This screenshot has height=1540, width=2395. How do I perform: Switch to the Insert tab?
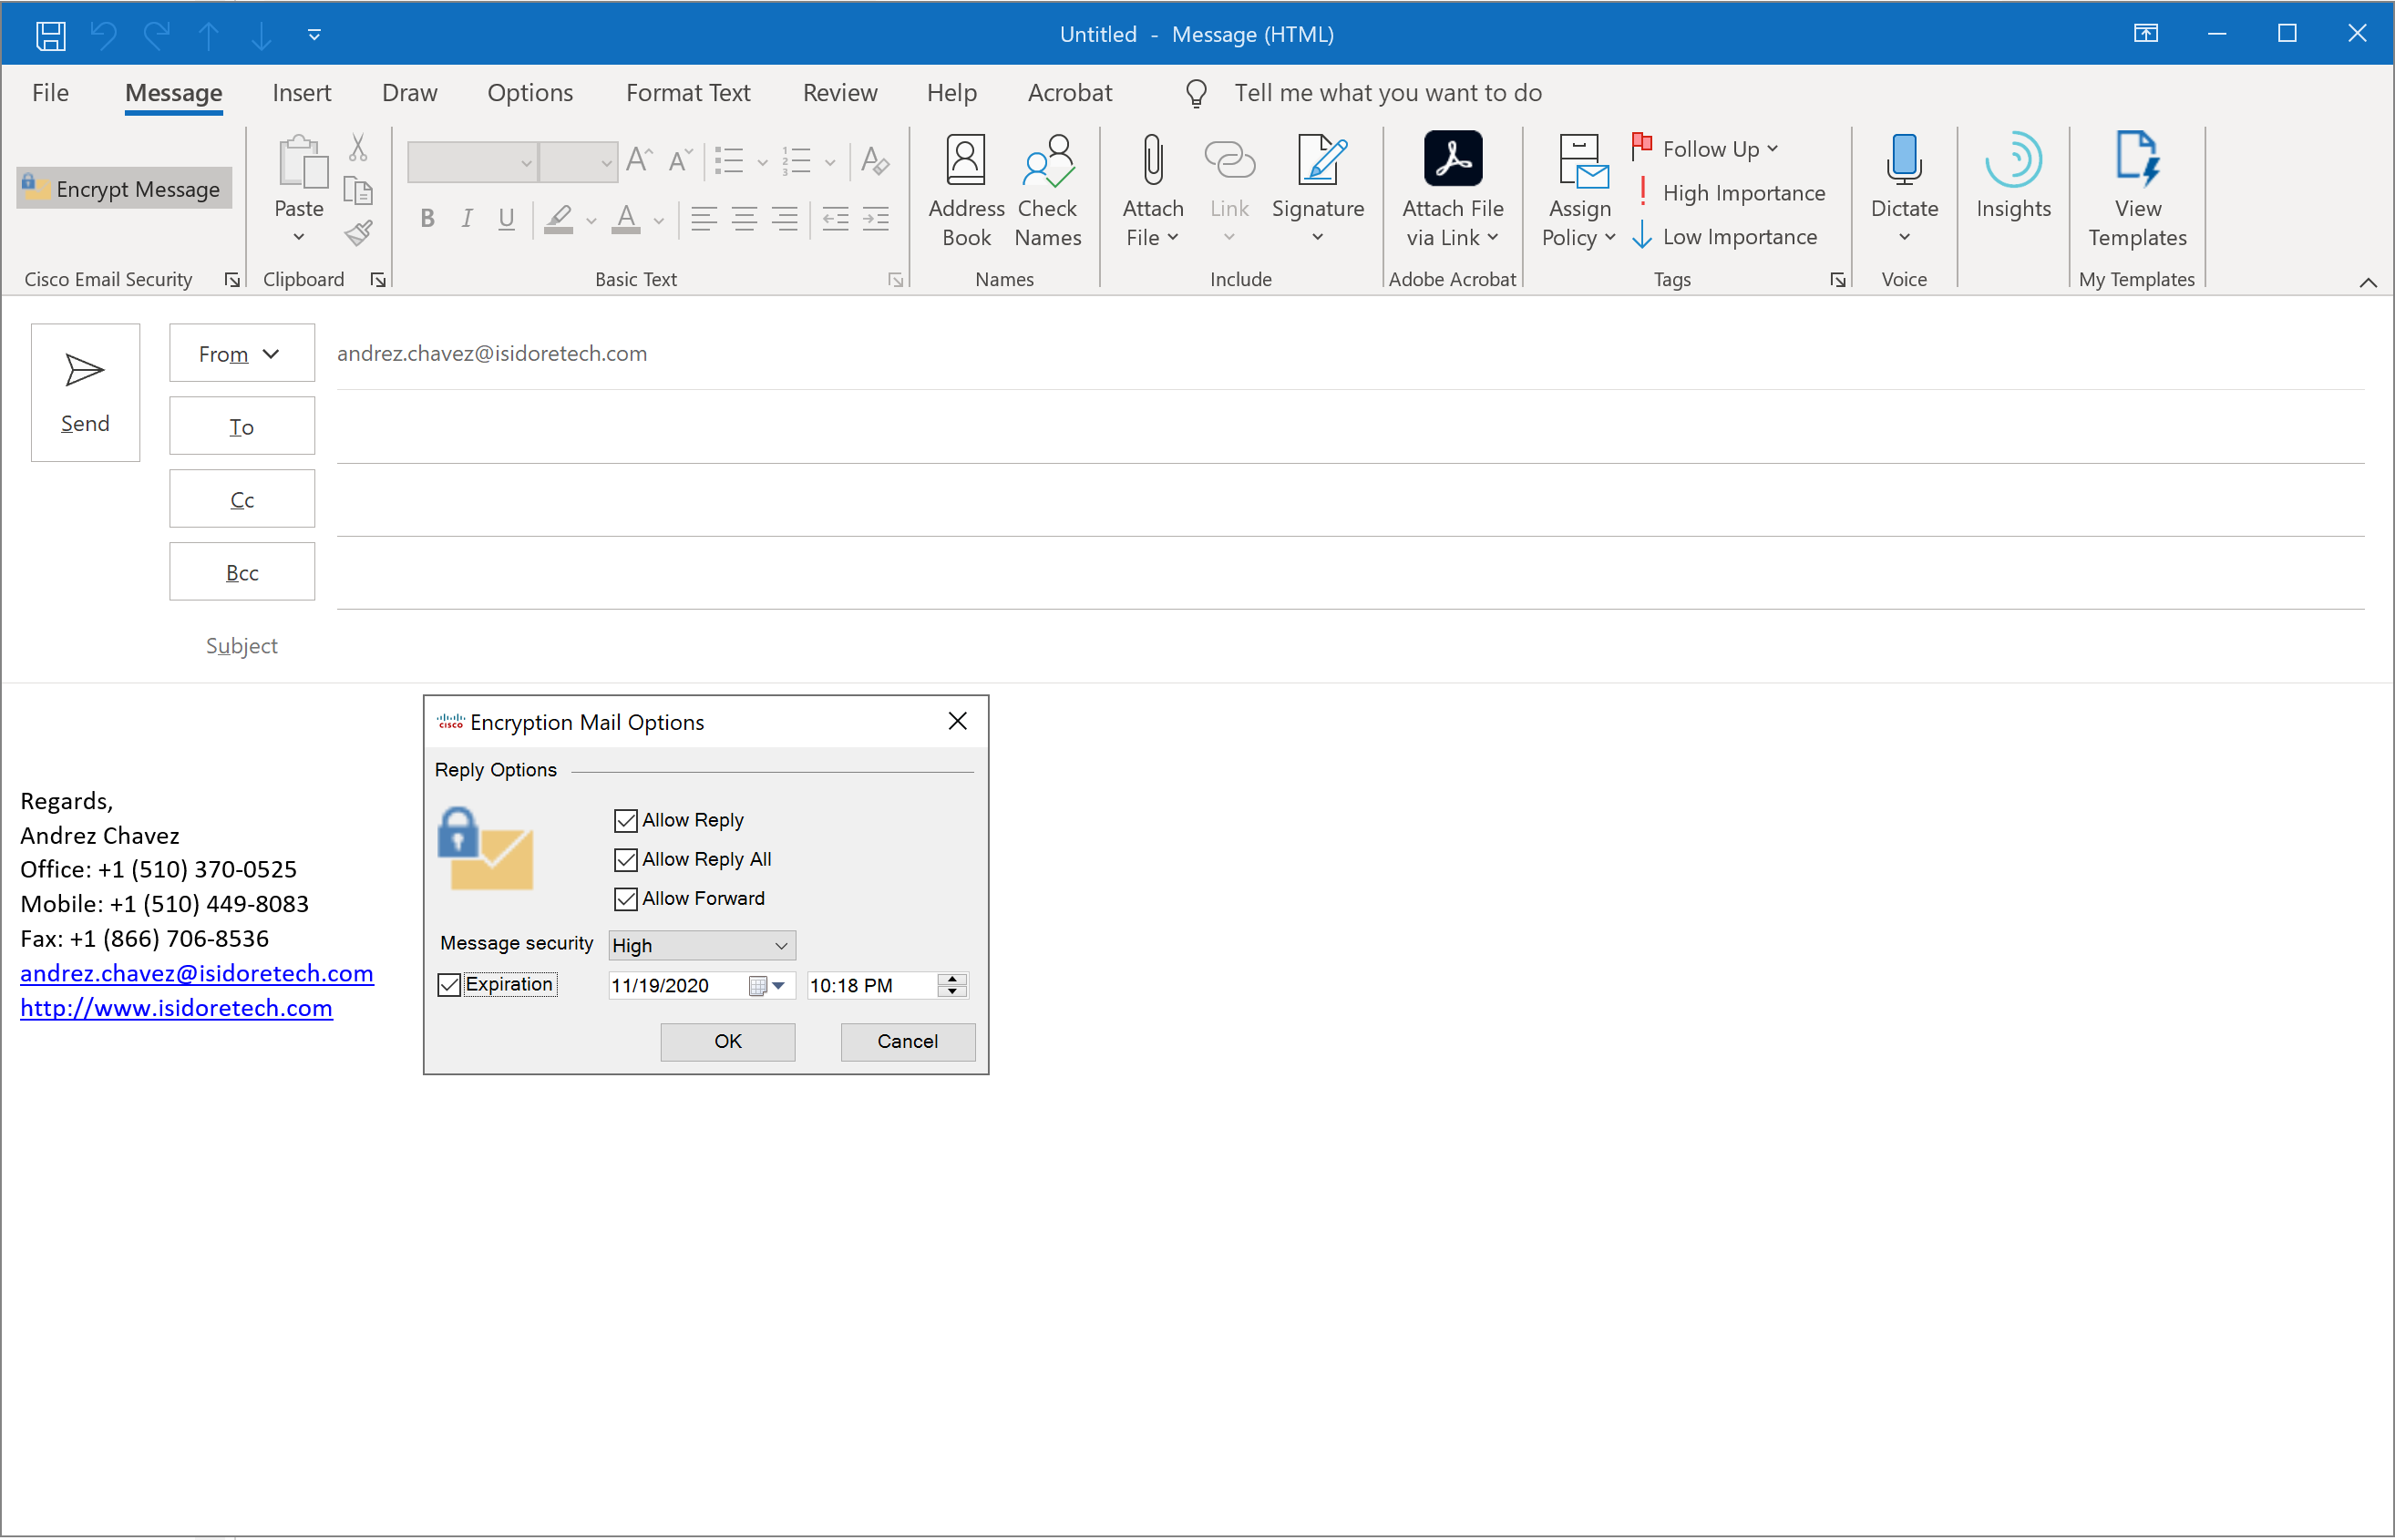pyautogui.click(x=301, y=93)
